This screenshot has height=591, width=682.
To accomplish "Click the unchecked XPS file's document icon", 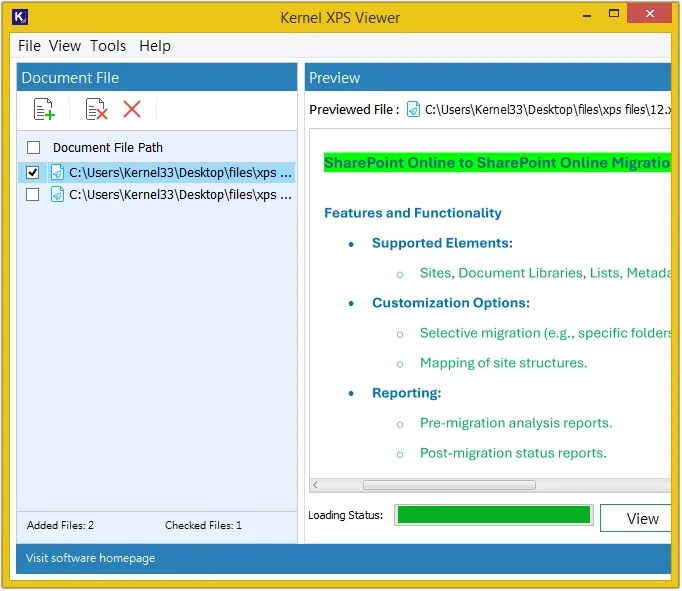I will click(x=57, y=194).
